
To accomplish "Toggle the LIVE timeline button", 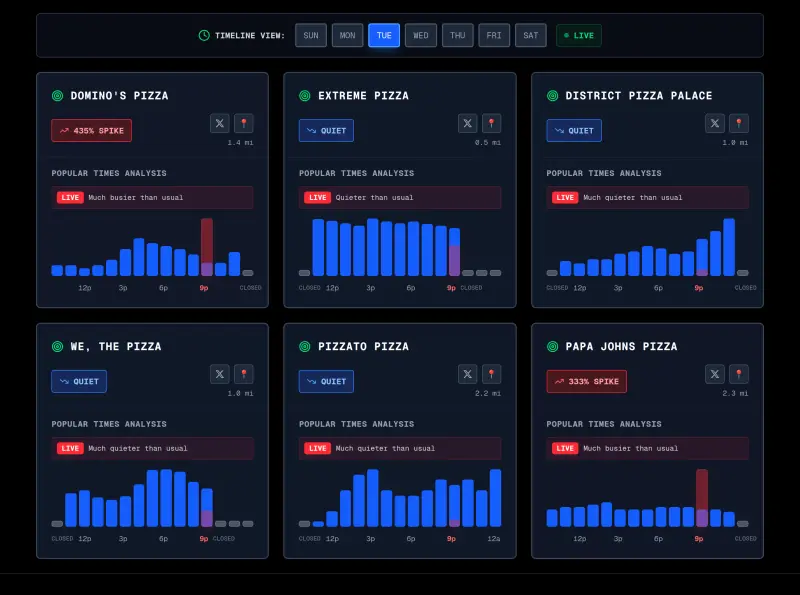I will click(x=579, y=36).
